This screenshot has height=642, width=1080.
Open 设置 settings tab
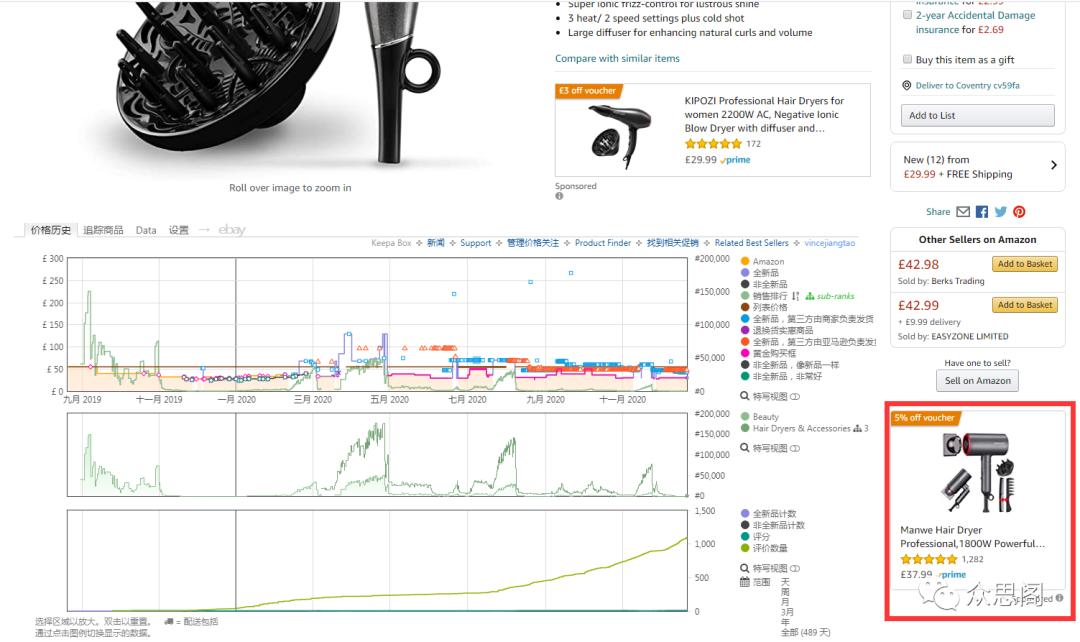pos(178,230)
